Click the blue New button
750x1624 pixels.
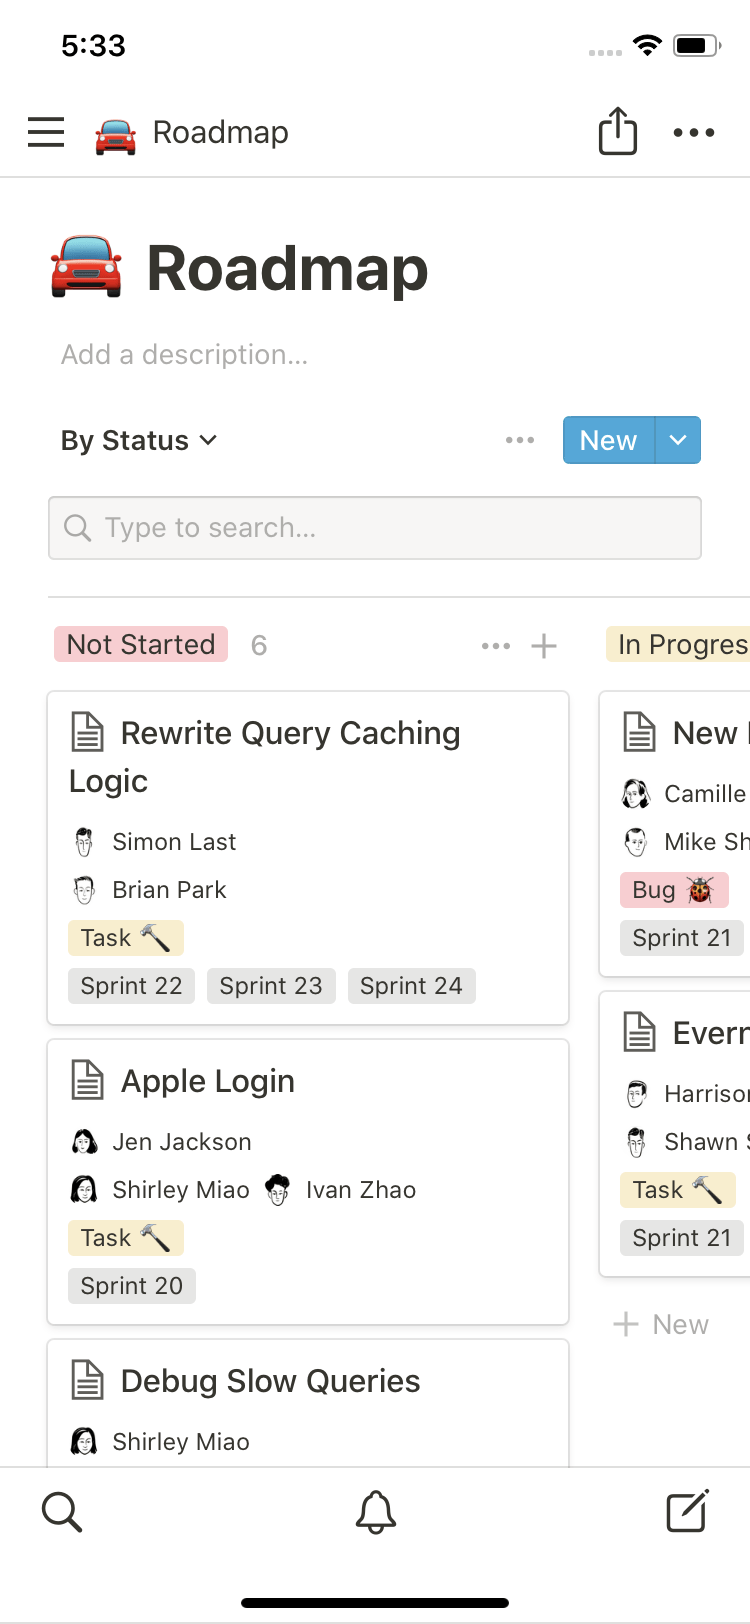(608, 440)
